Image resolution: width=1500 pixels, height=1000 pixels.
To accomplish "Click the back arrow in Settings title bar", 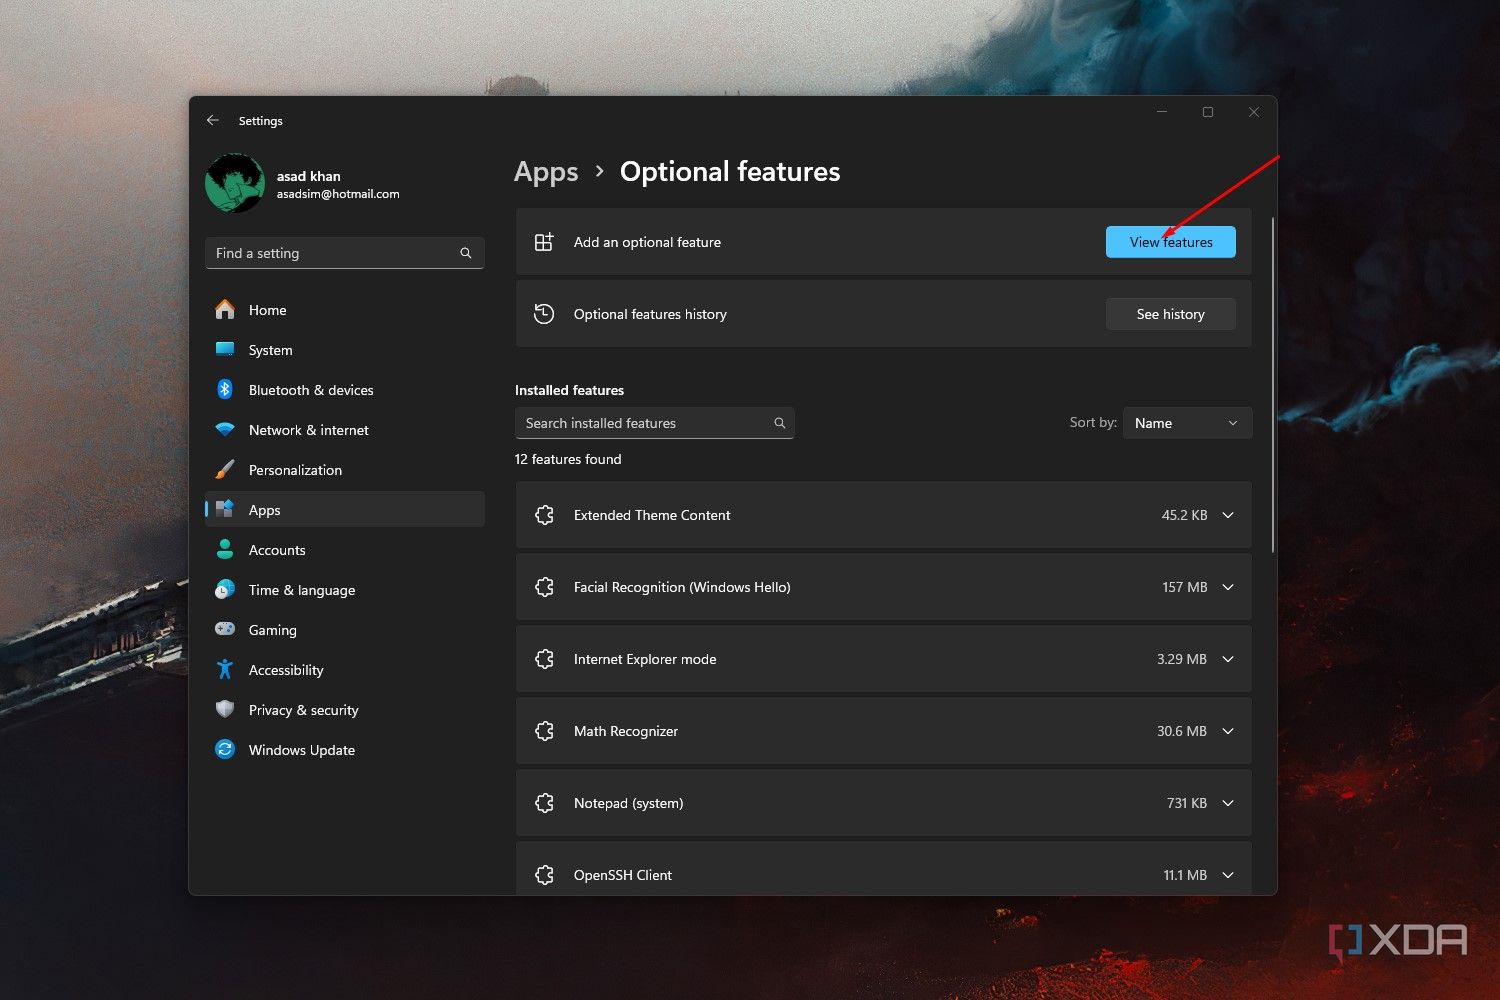I will 213,120.
